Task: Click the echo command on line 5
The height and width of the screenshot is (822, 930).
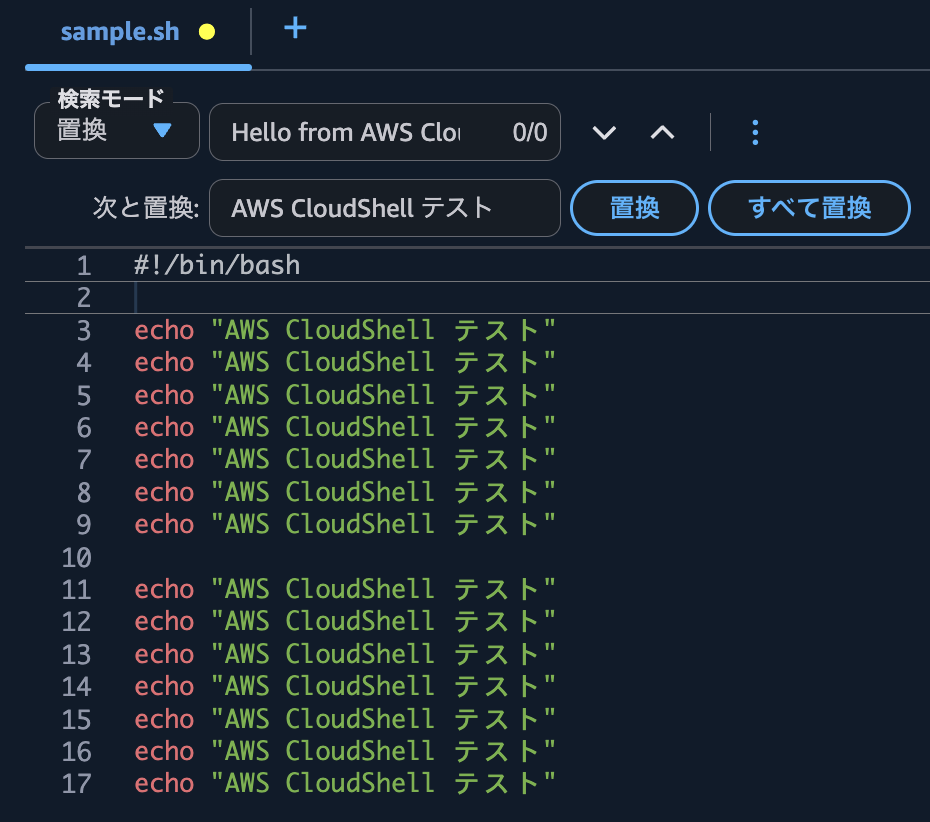Action: tap(164, 395)
